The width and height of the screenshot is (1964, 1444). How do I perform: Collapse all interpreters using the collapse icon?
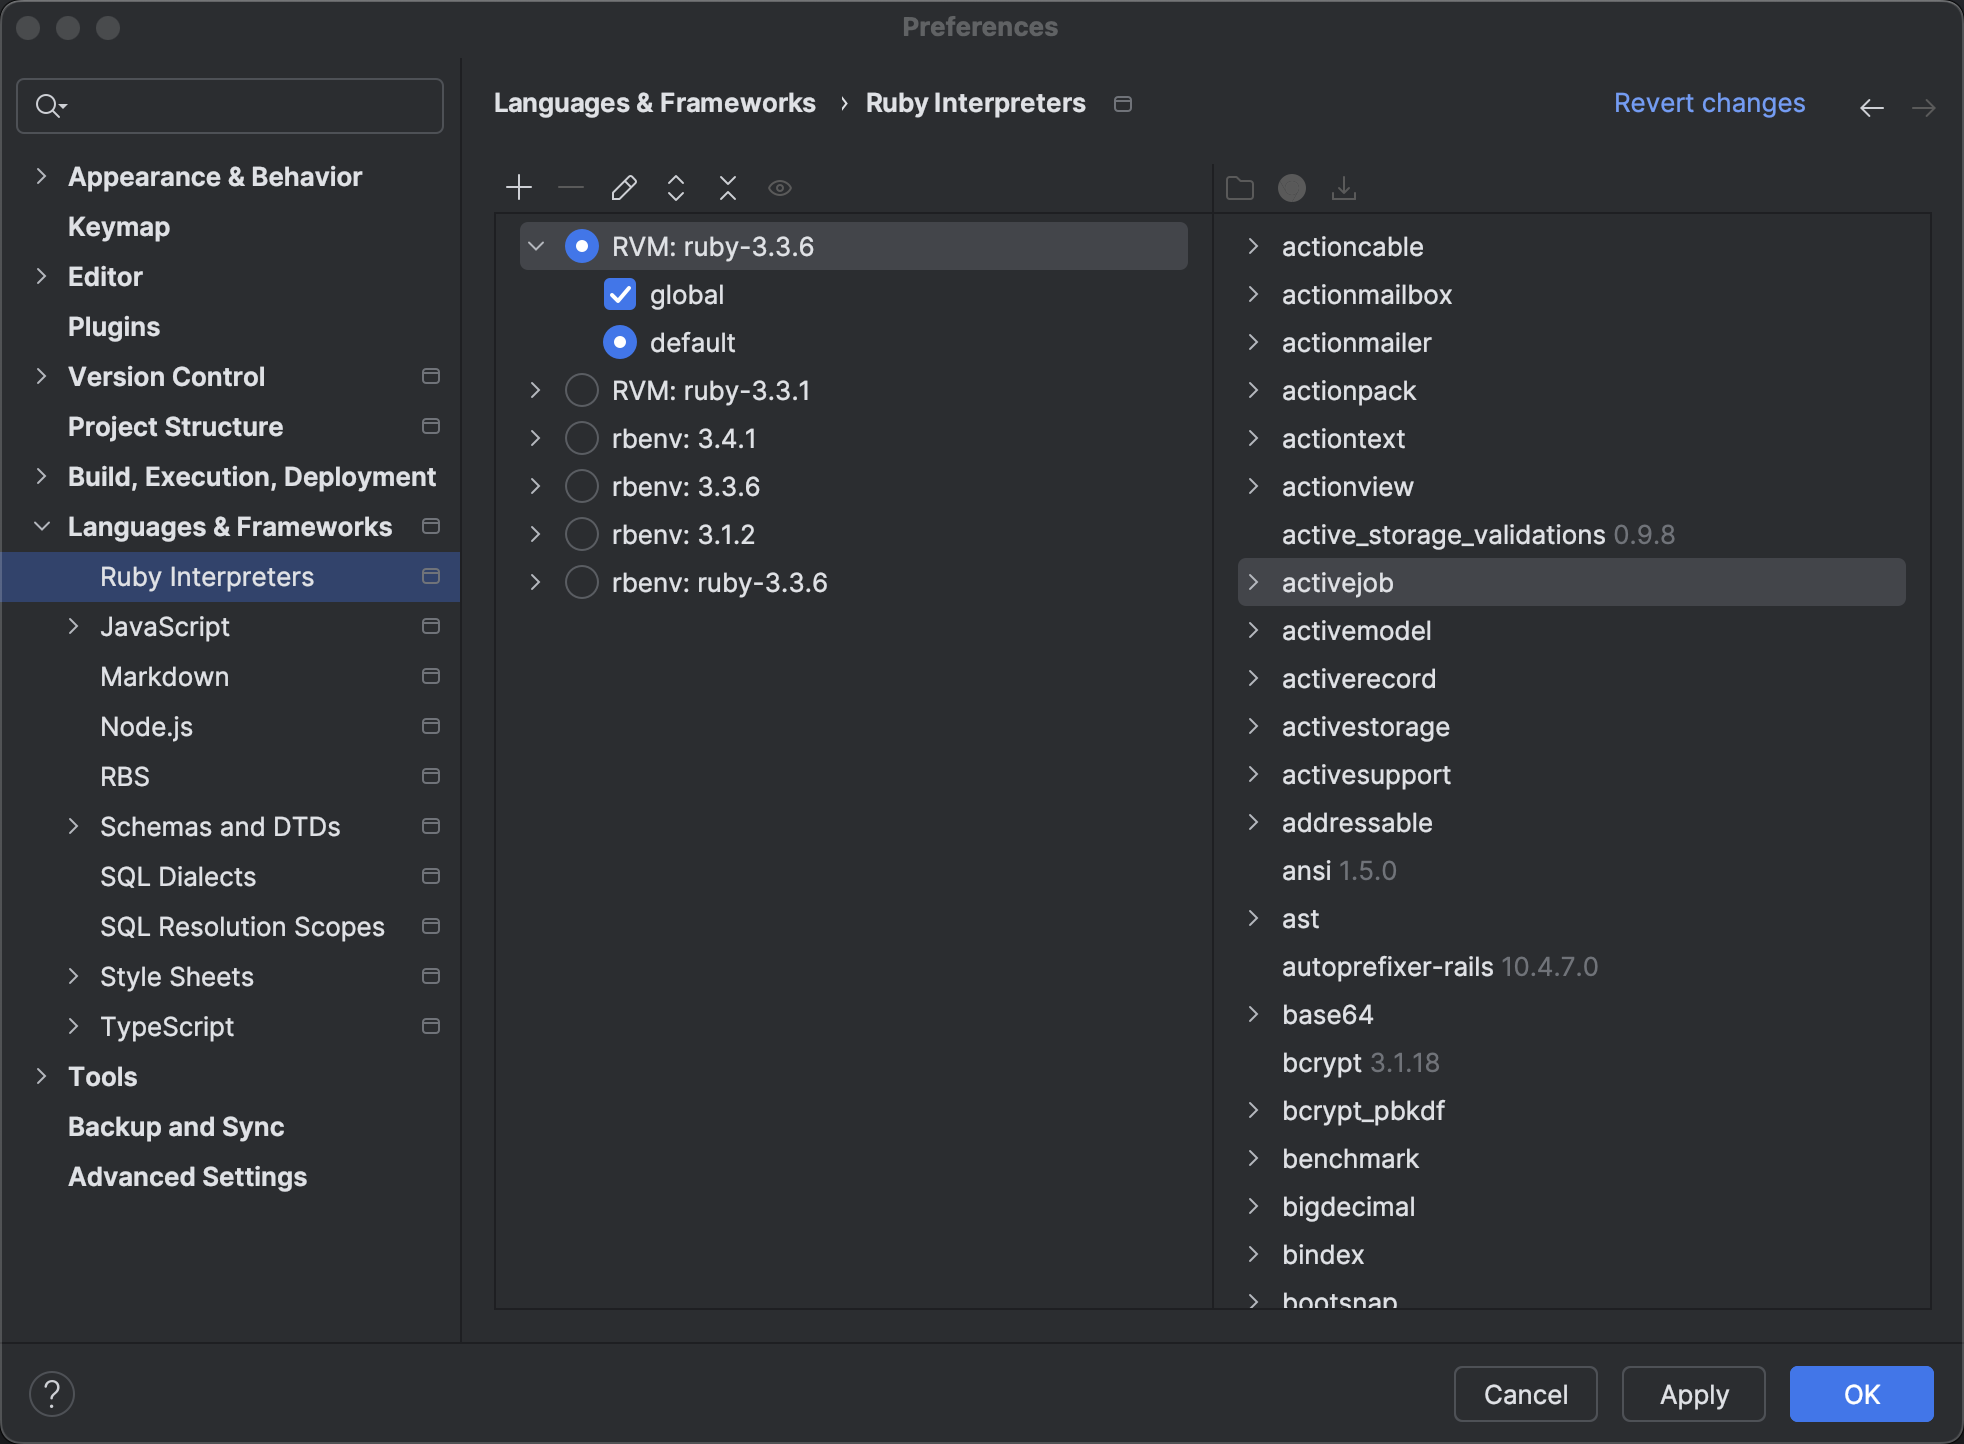(727, 187)
